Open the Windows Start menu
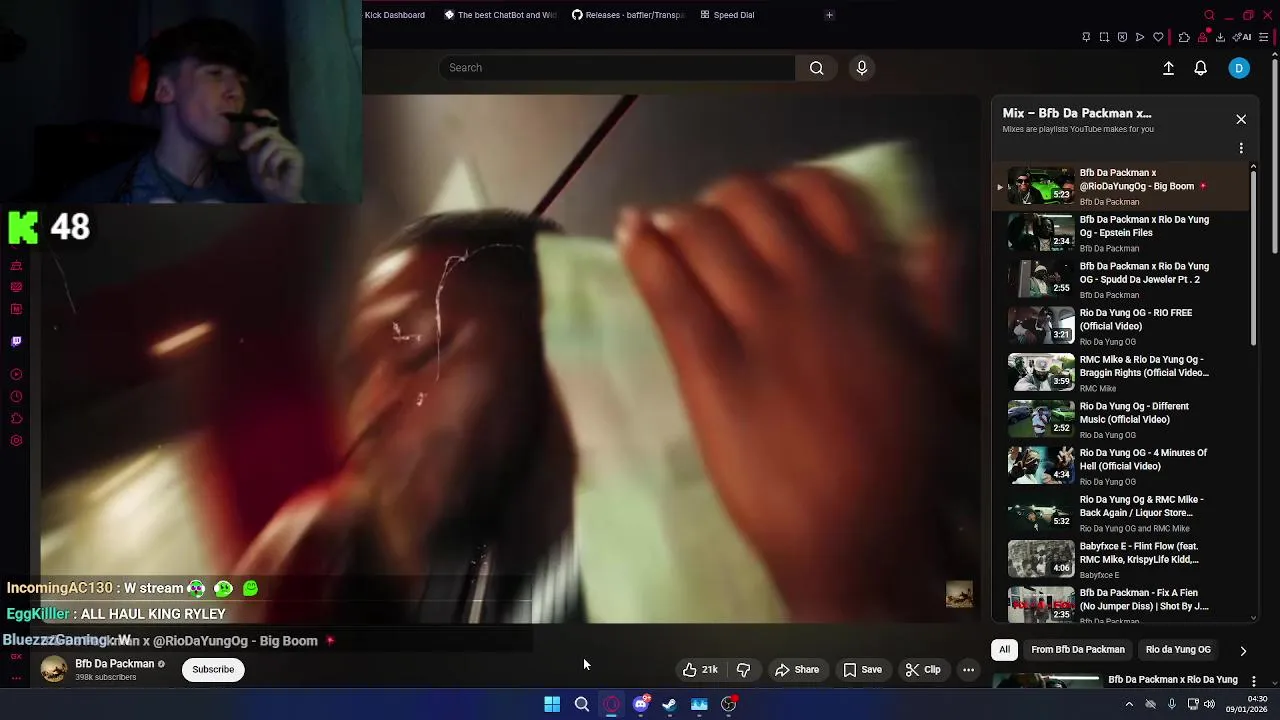The width and height of the screenshot is (1280, 720). pyautogui.click(x=552, y=704)
